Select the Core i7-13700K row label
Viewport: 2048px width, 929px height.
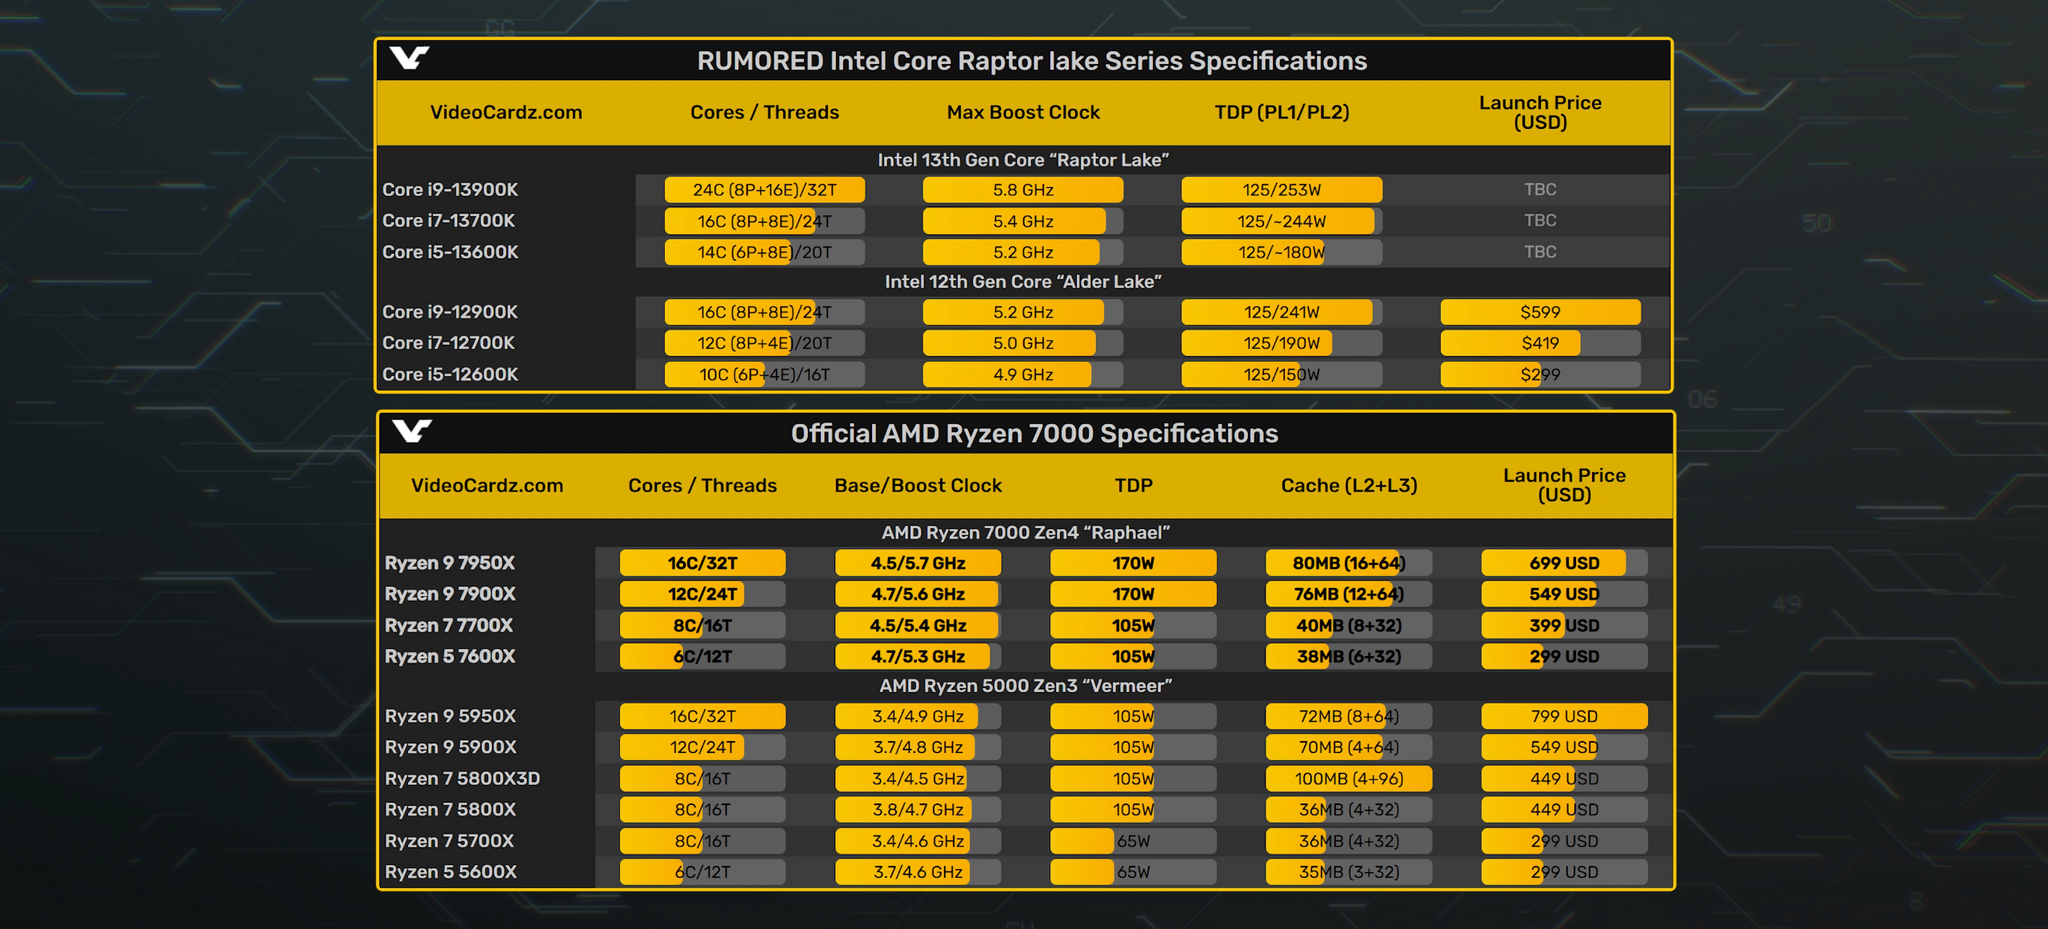(x=448, y=221)
